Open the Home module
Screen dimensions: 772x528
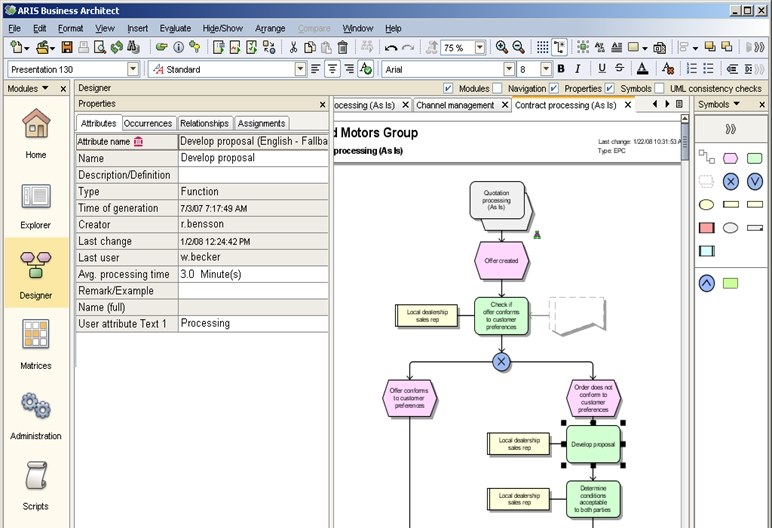(36, 133)
